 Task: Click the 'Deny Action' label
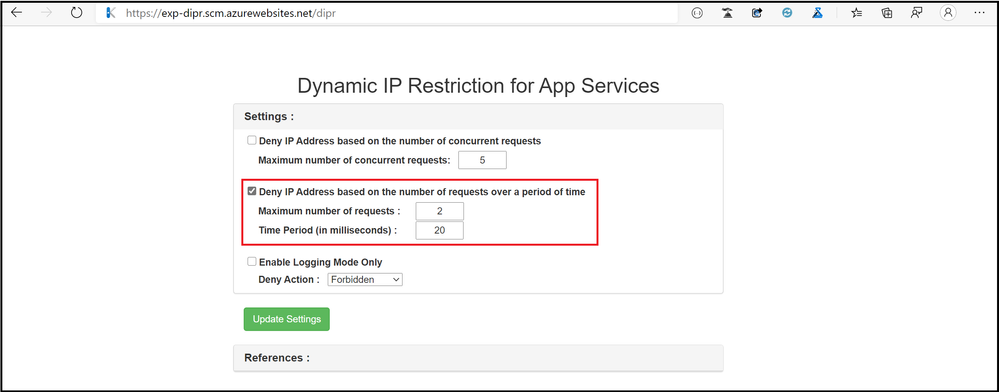(289, 279)
